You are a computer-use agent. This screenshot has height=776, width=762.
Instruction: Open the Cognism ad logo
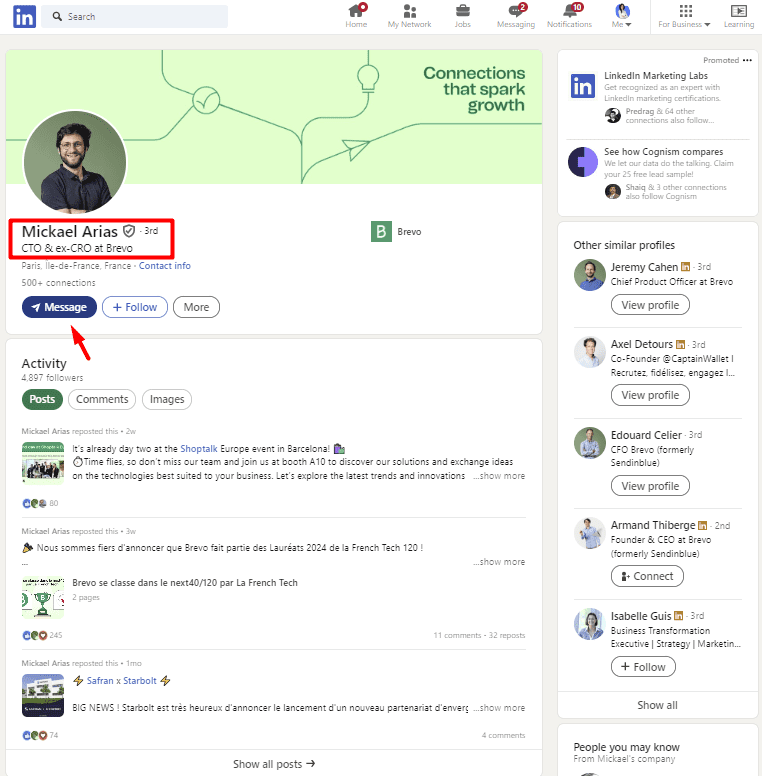click(x=582, y=162)
